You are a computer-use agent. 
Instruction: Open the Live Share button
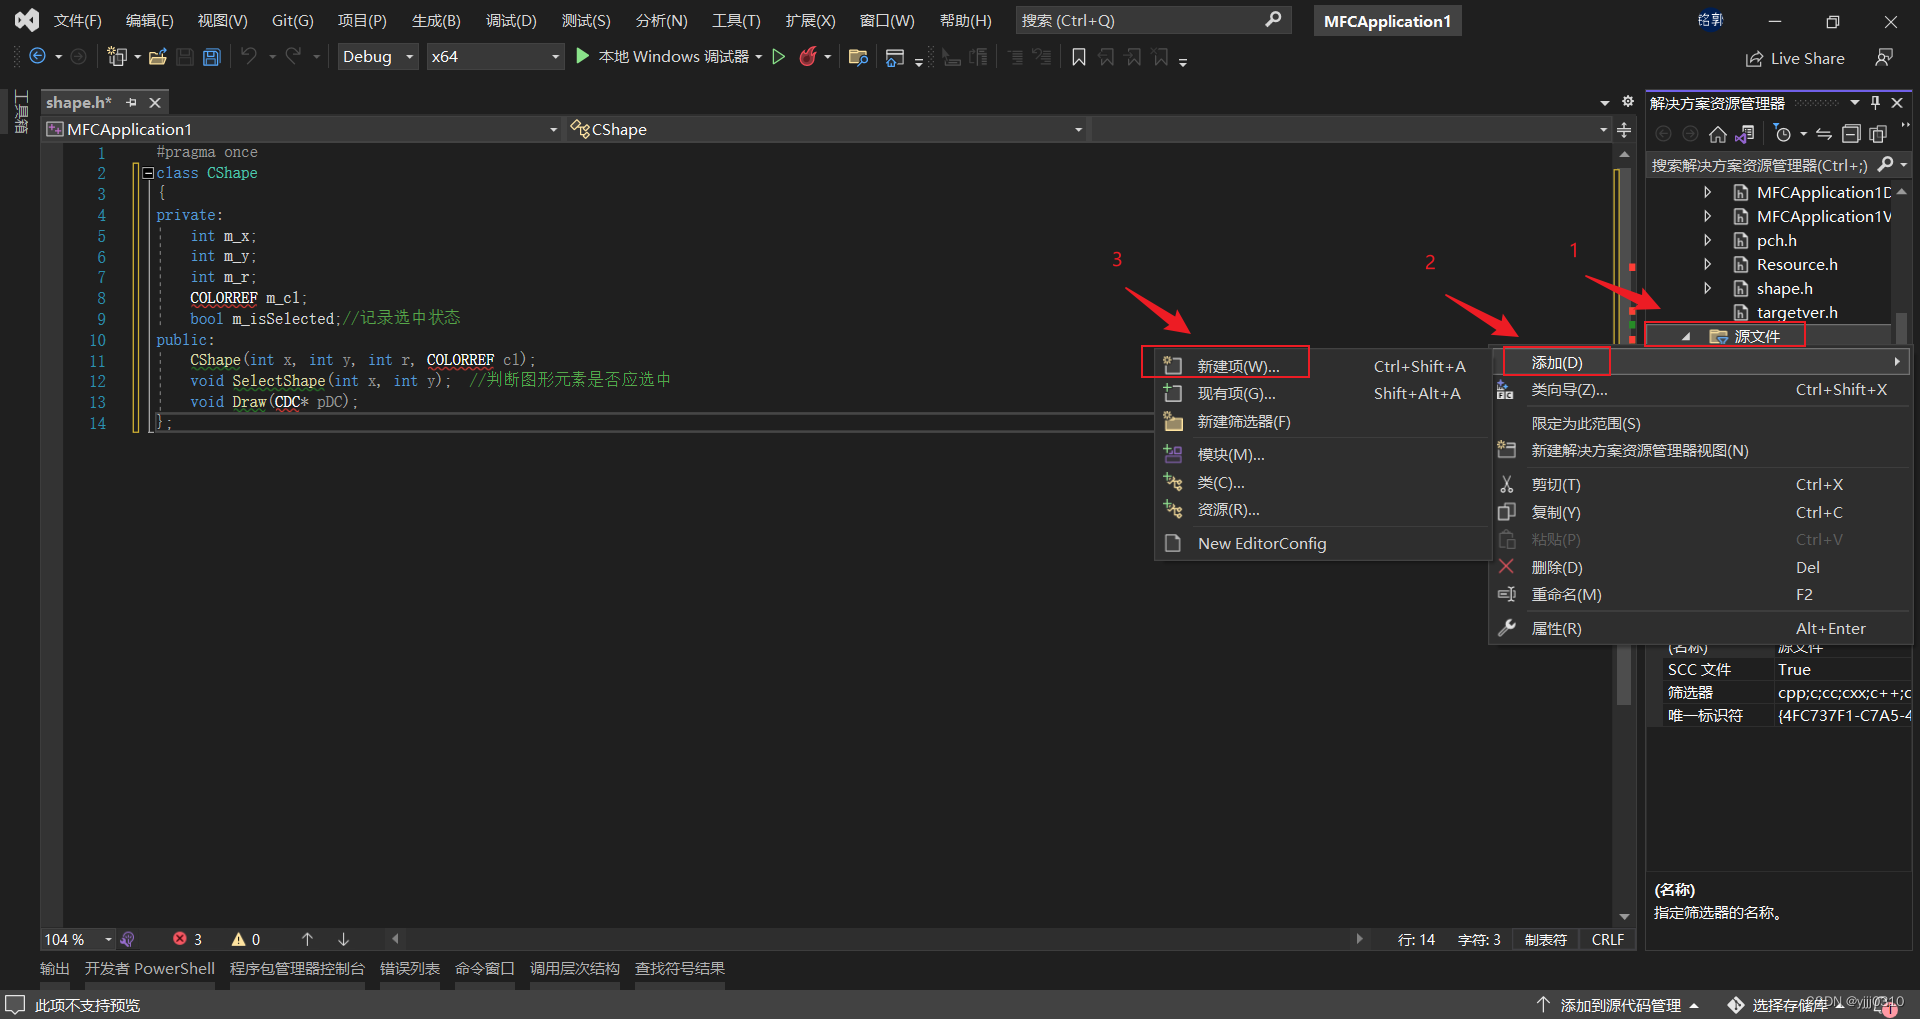pyautogui.click(x=1795, y=58)
